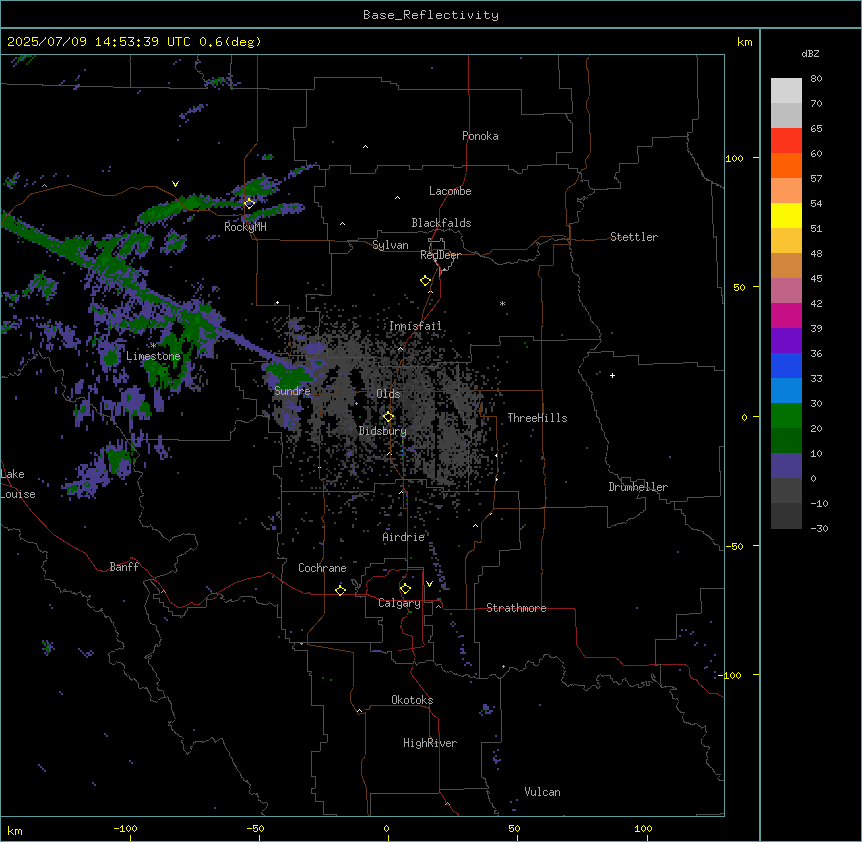The image size is (862, 842).
Task: Click the Airdrie label
Action: click(x=404, y=537)
